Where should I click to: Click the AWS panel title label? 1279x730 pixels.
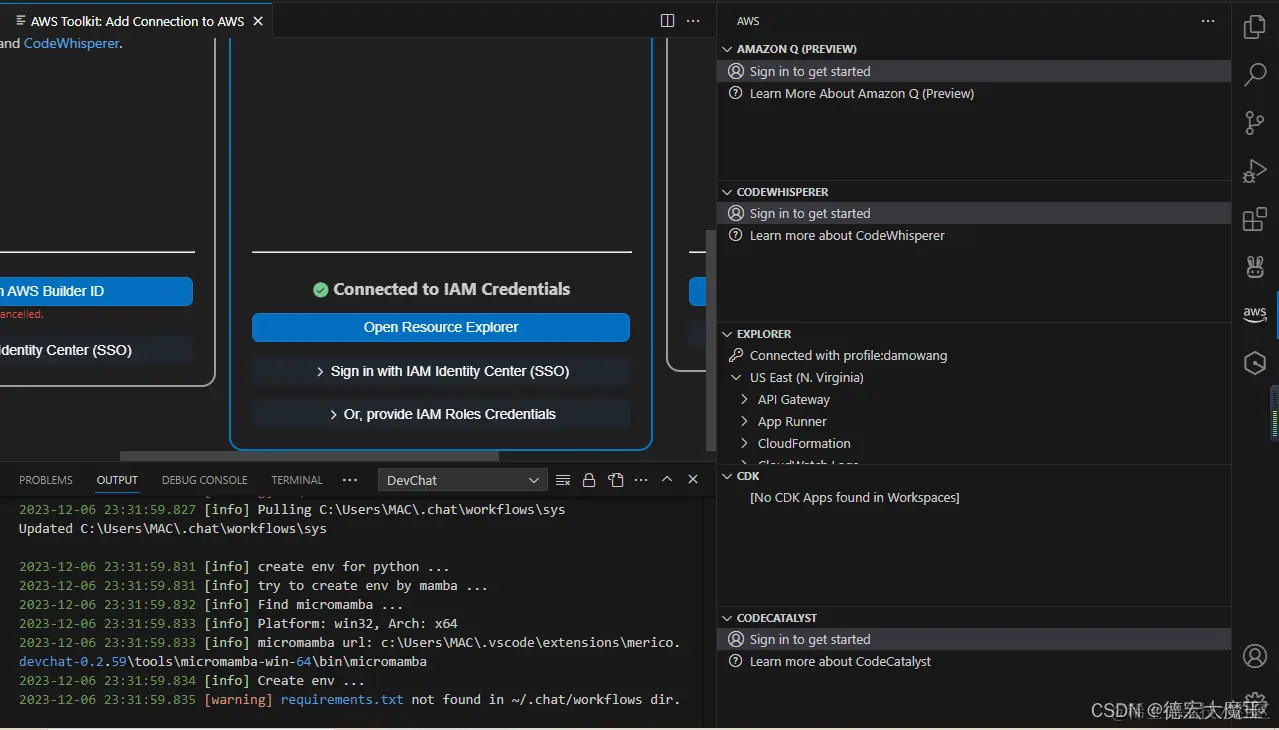click(748, 21)
